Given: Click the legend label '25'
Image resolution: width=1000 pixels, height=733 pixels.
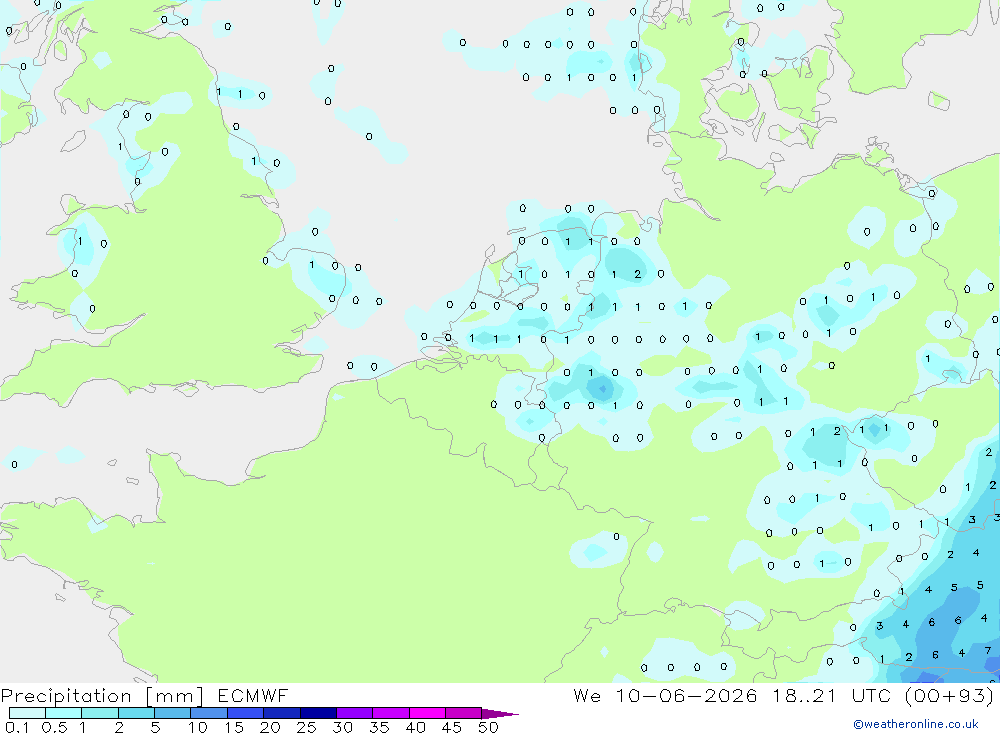Looking at the screenshot, I should tap(306, 727).
